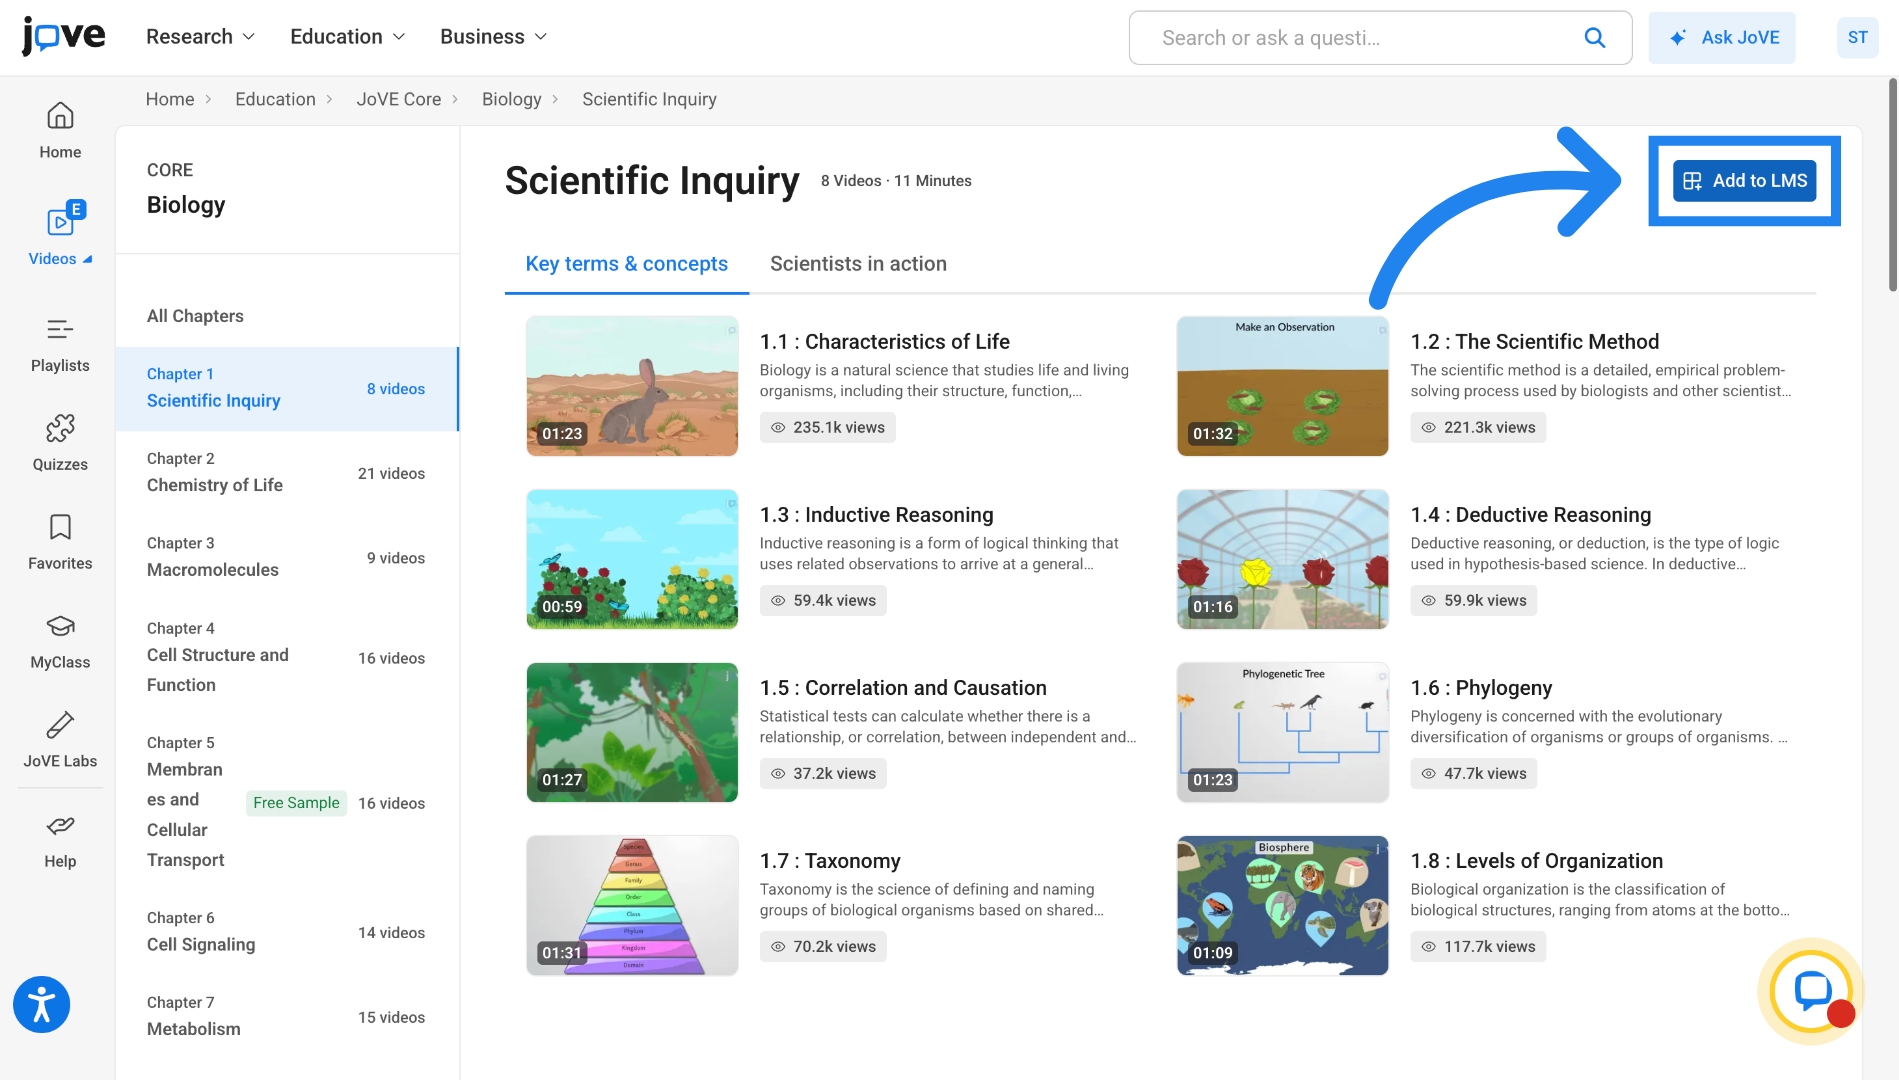This screenshot has width=1899, height=1080.
Task: Open the 1.7 Taxonomy title
Action: click(x=830, y=861)
